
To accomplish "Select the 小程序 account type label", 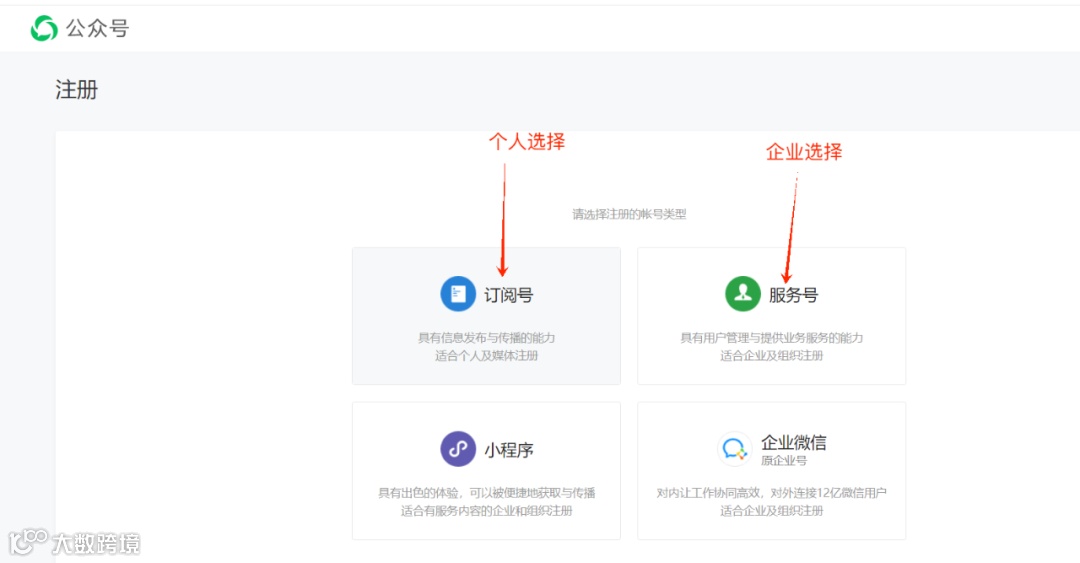I will [508, 450].
